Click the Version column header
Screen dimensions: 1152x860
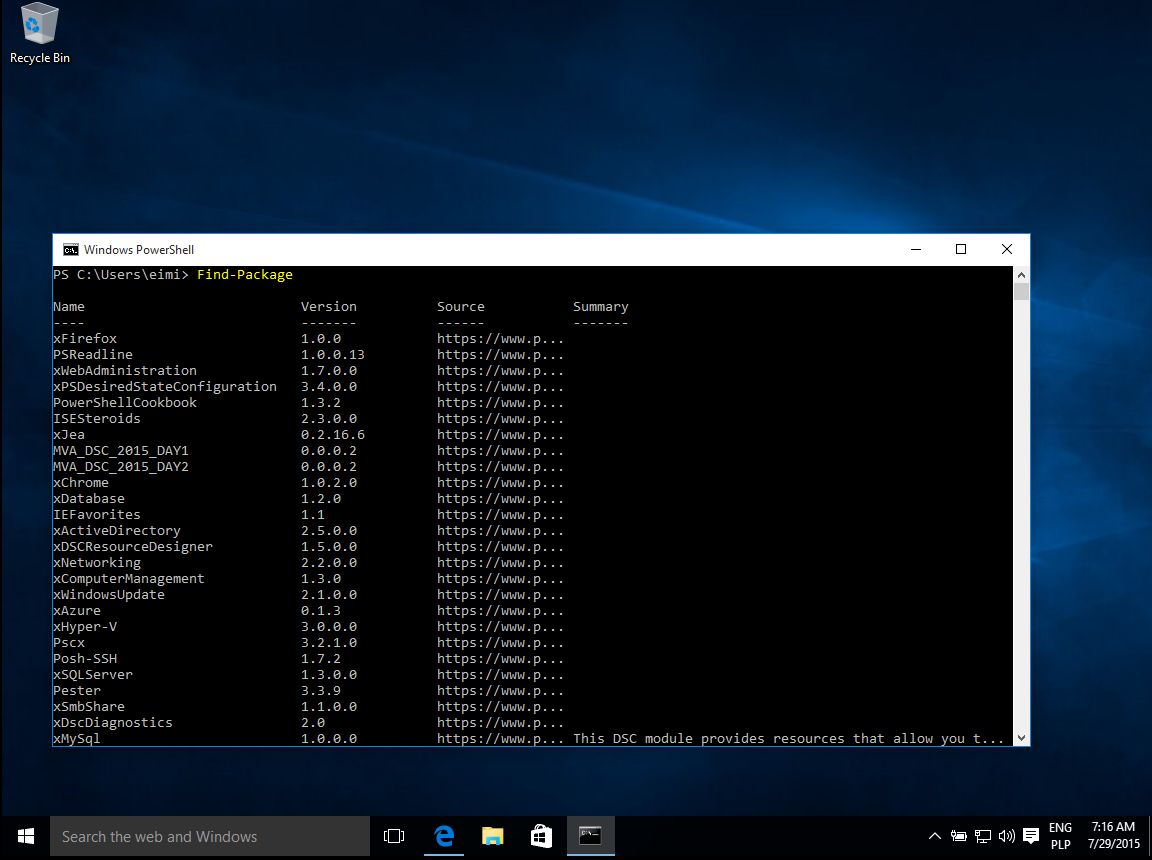tap(328, 306)
